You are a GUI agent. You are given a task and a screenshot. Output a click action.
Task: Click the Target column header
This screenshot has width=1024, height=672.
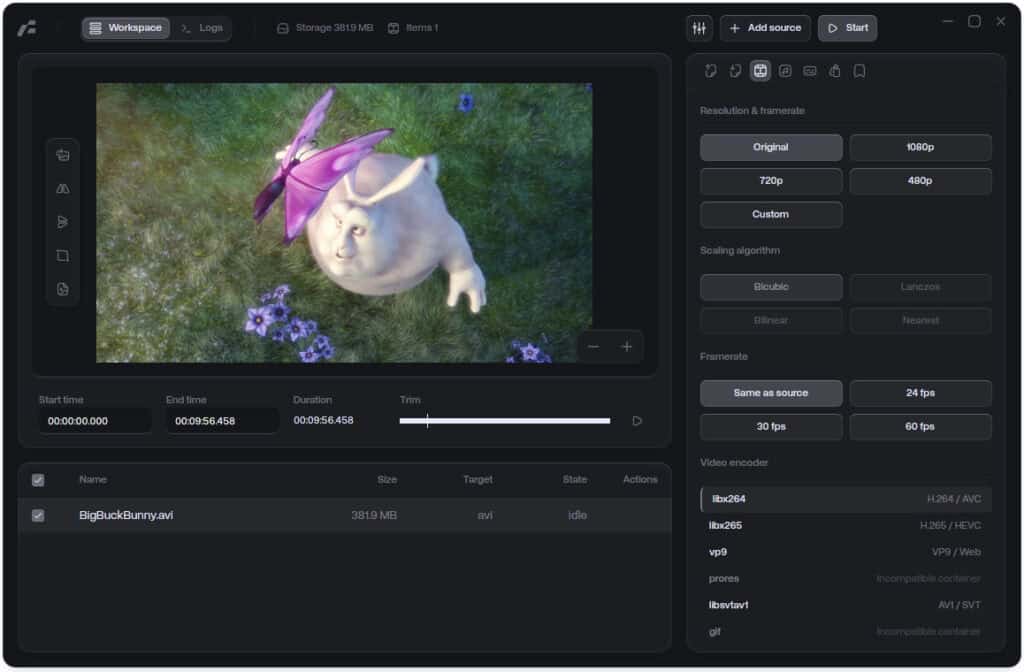point(477,480)
